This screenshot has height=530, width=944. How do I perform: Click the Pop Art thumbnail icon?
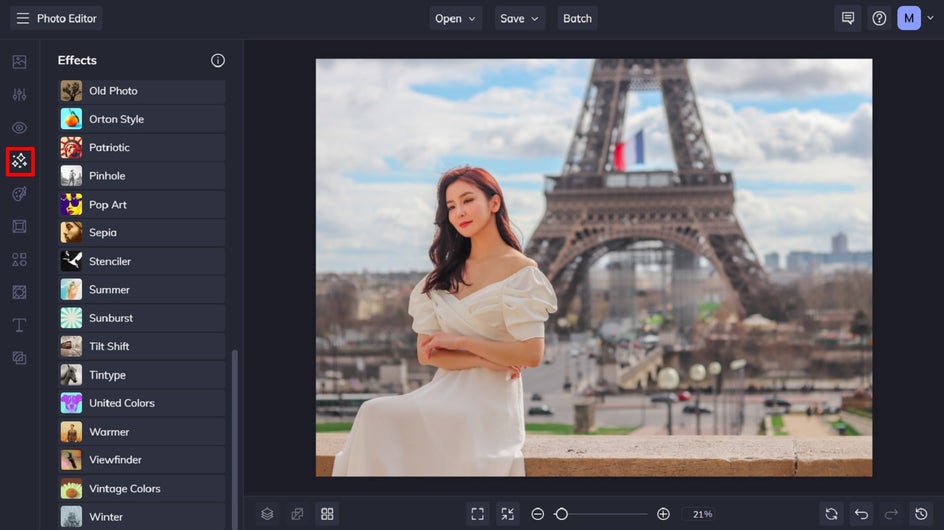tap(71, 205)
